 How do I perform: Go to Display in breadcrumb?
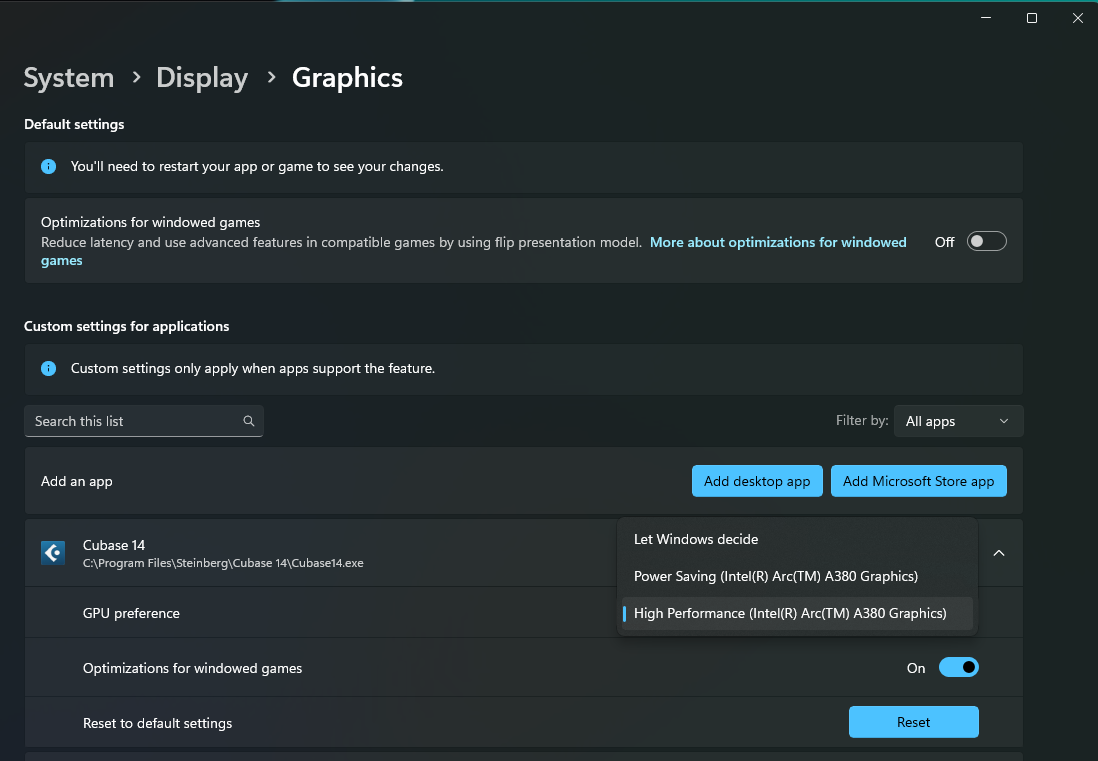pos(202,78)
